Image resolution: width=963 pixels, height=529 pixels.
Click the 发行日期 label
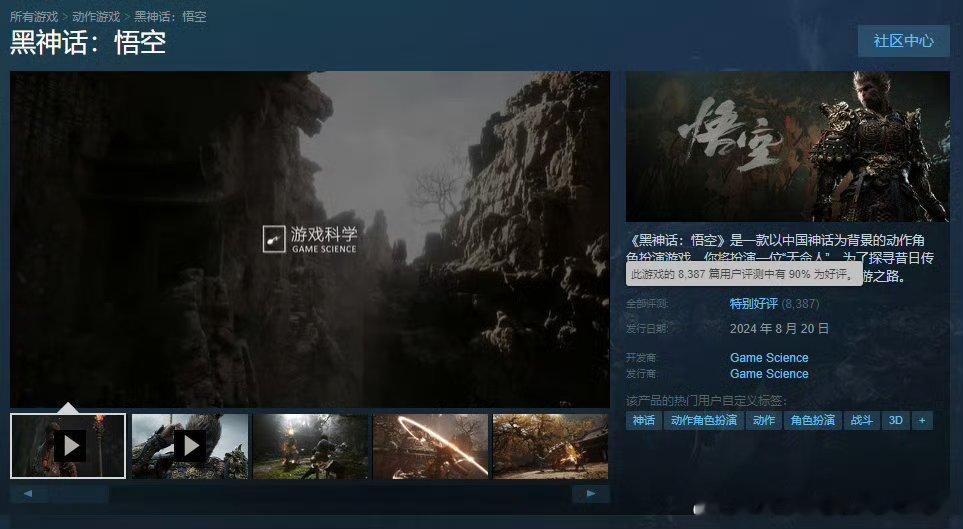(x=647, y=329)
